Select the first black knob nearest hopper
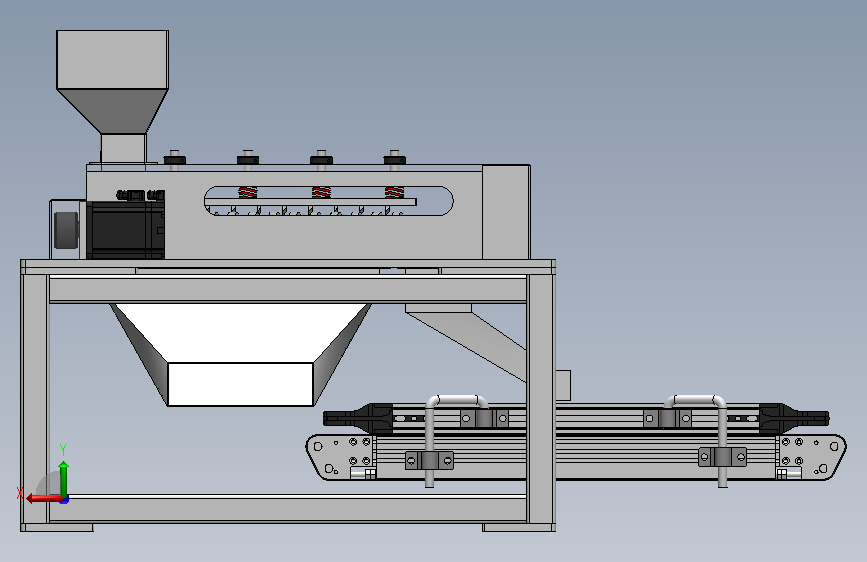 (175, 160)
